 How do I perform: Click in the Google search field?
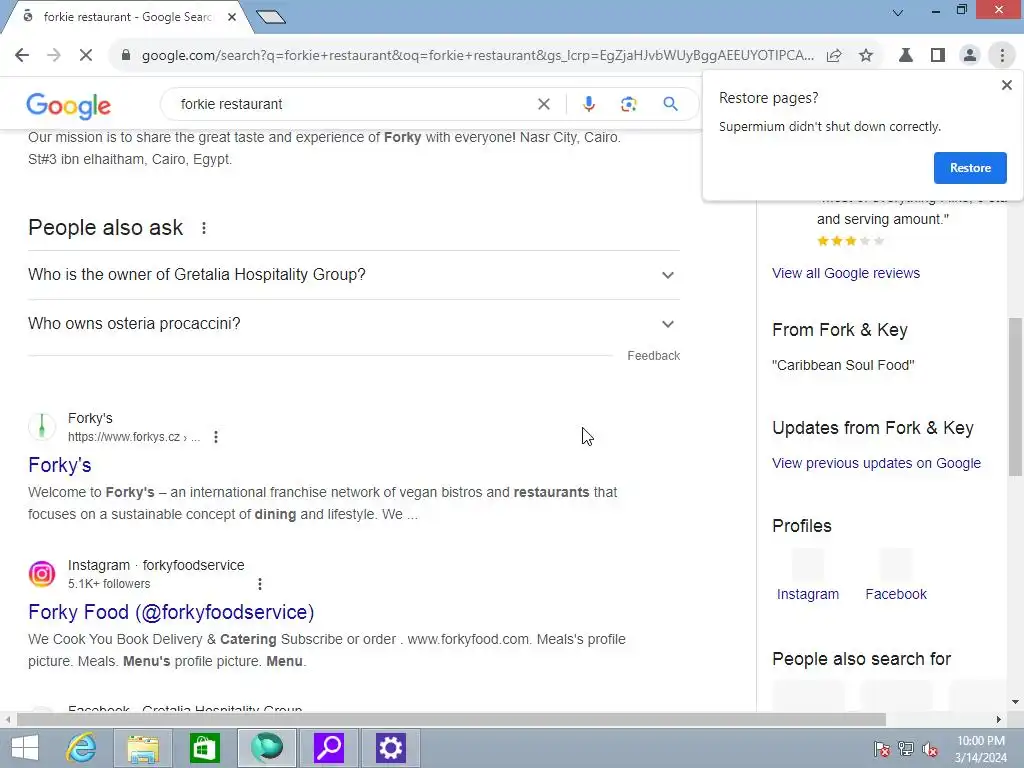coord(353,104)
